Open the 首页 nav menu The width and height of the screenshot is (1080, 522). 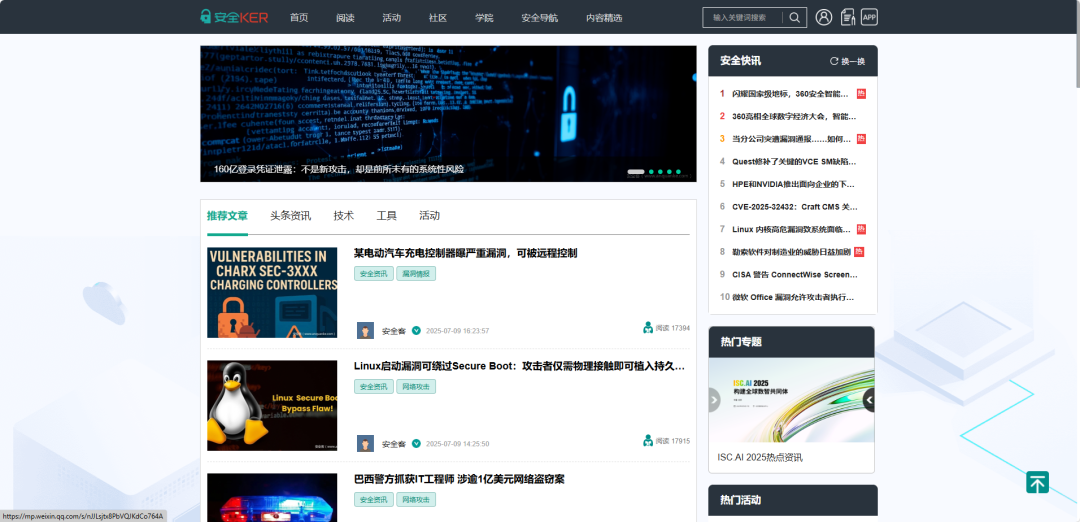299,18
